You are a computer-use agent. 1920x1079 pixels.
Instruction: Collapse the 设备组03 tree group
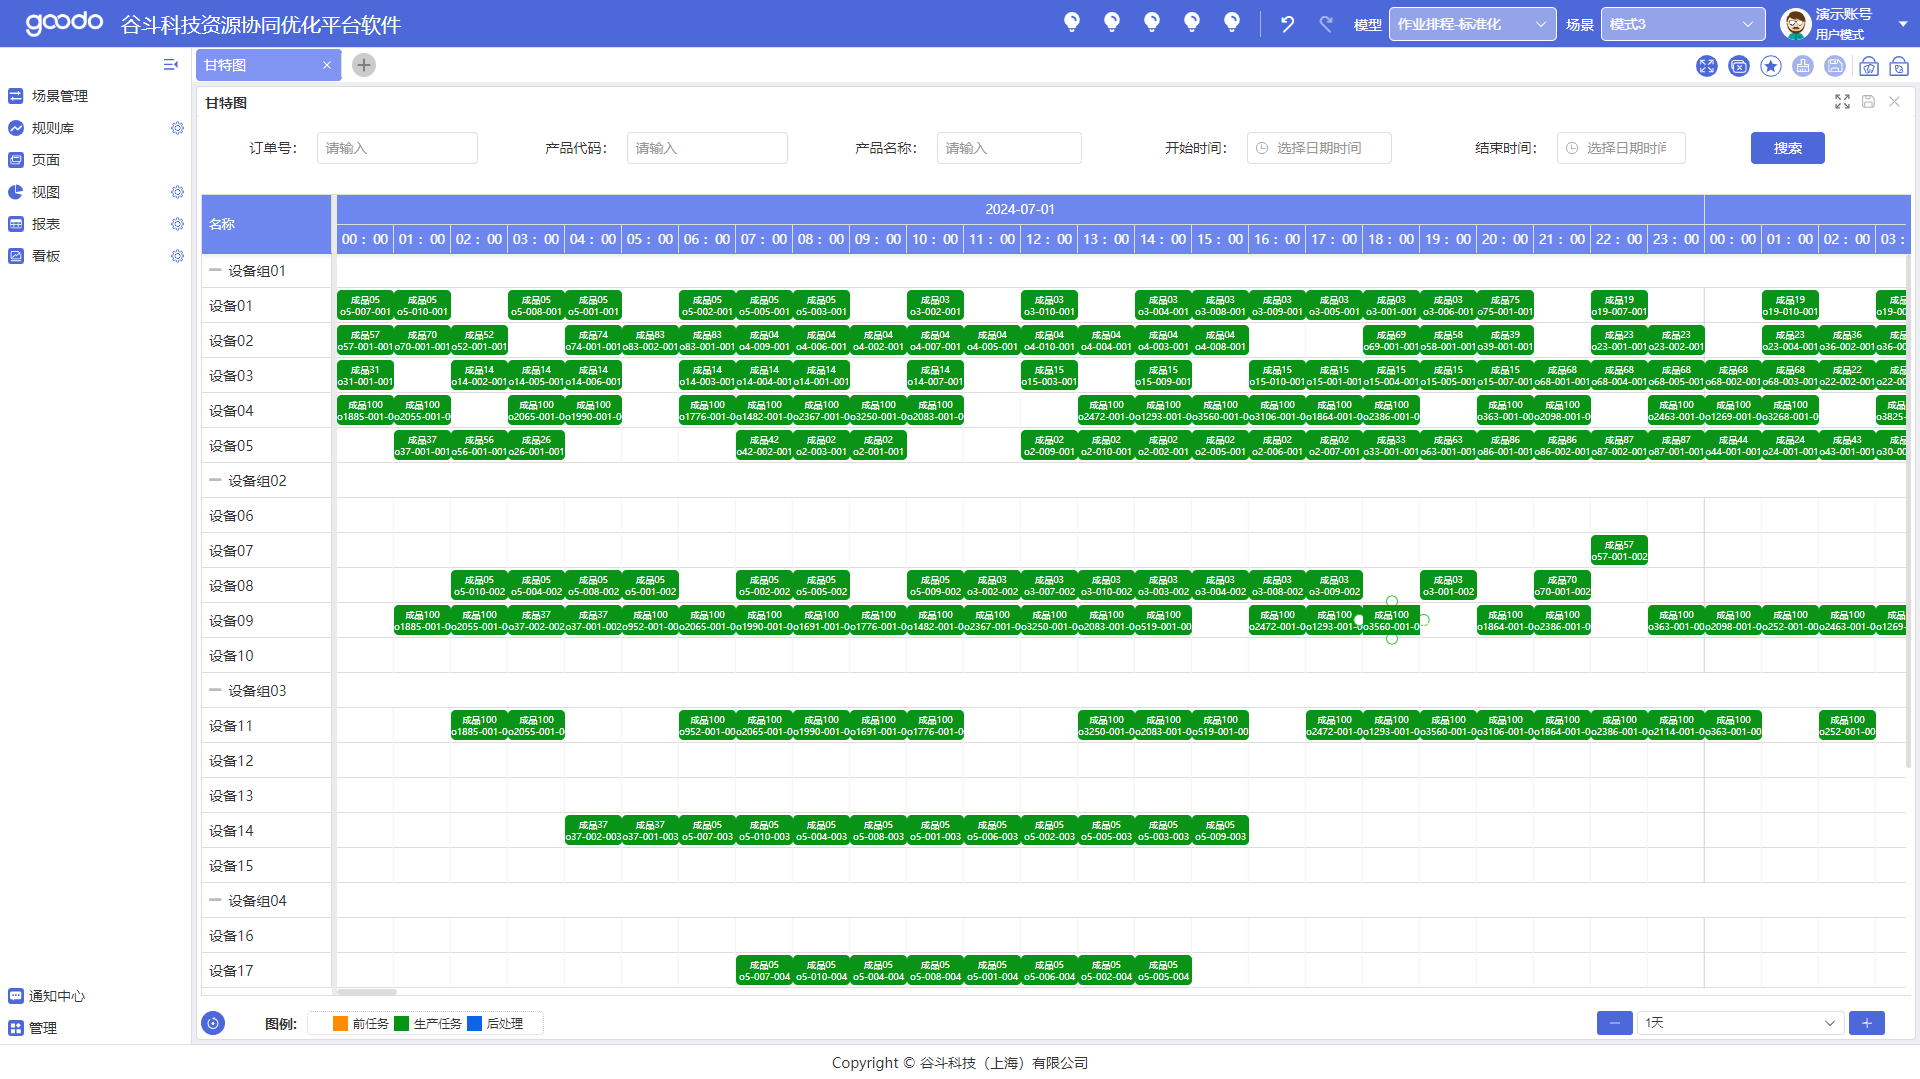[x=215, y=691]
